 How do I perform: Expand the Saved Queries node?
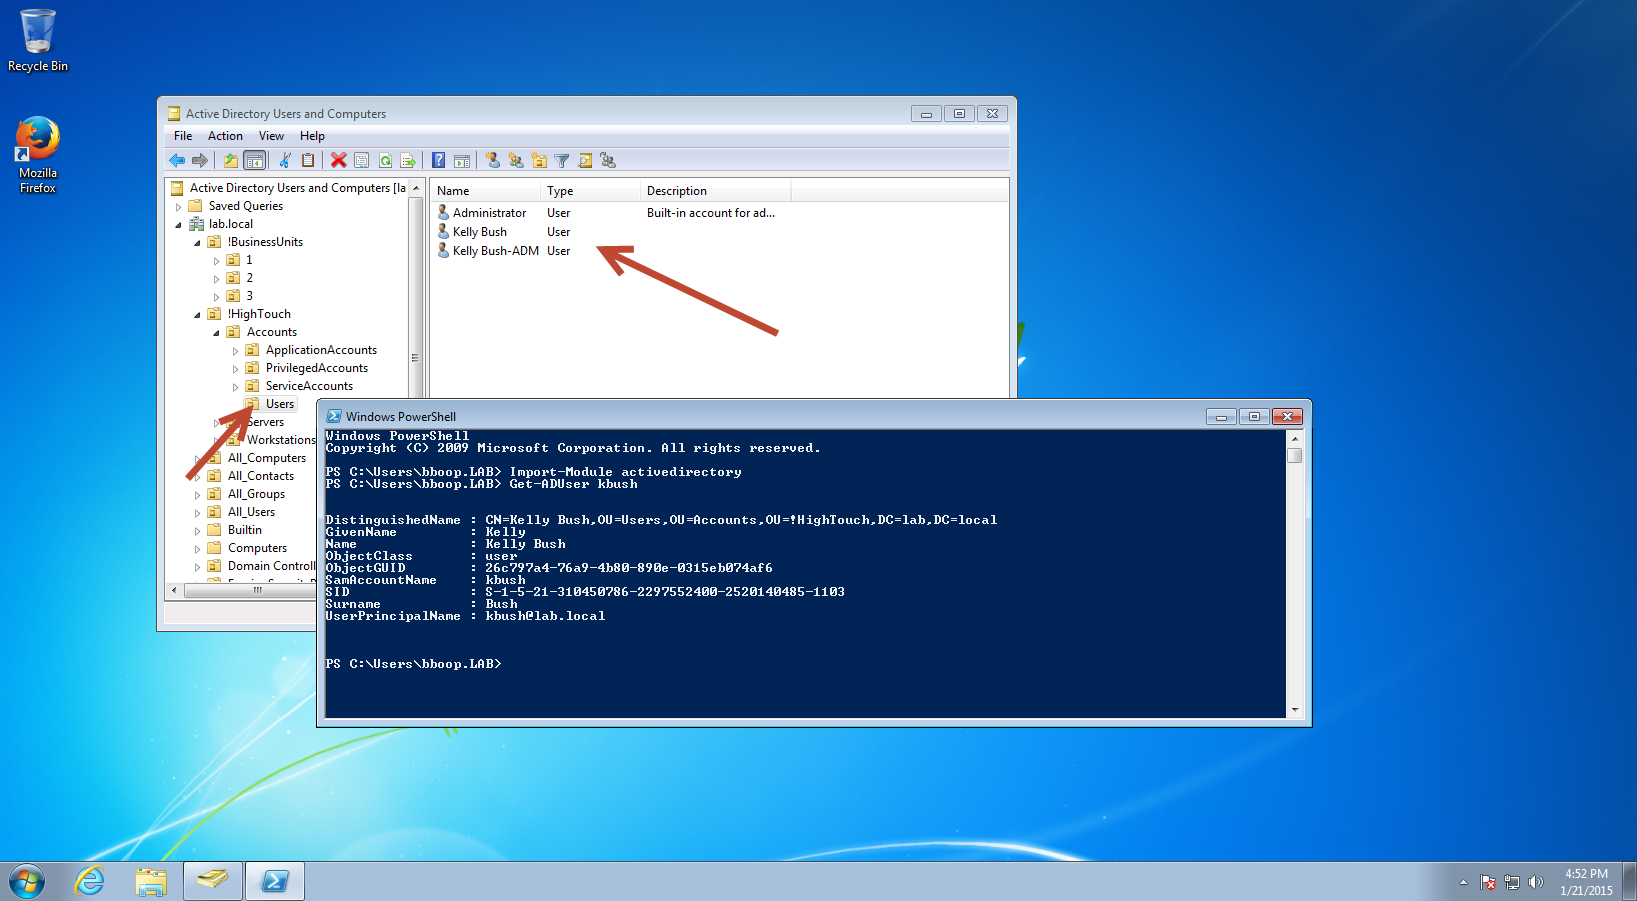(179, 207)
